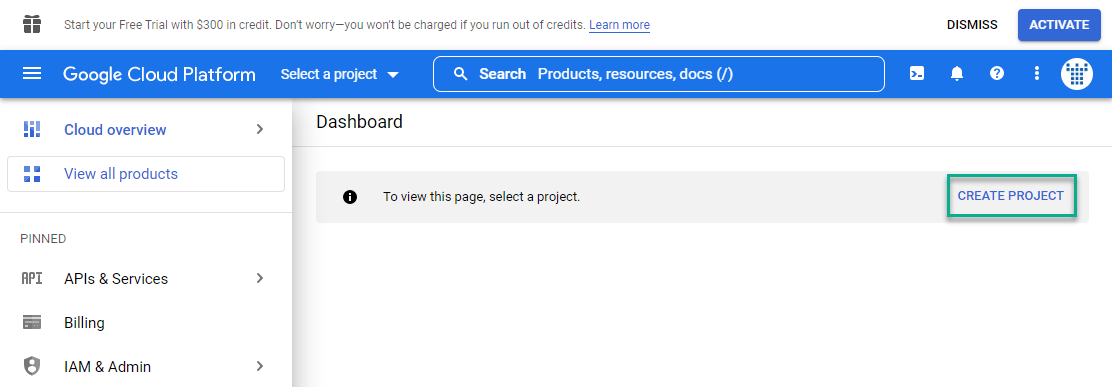1112x387 pixels.
Task: Expand the Cloud overview submenu chevron
Action: [x=260, y=129]
